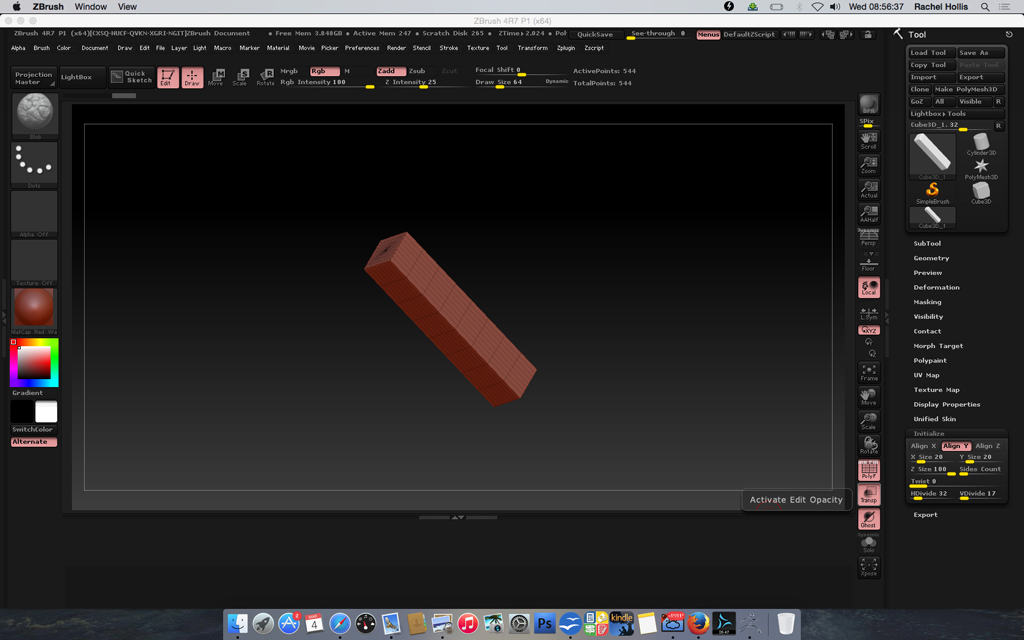Open Quick Sketch
Viewport: 1024px width, 640px height.
pos(132,77)
